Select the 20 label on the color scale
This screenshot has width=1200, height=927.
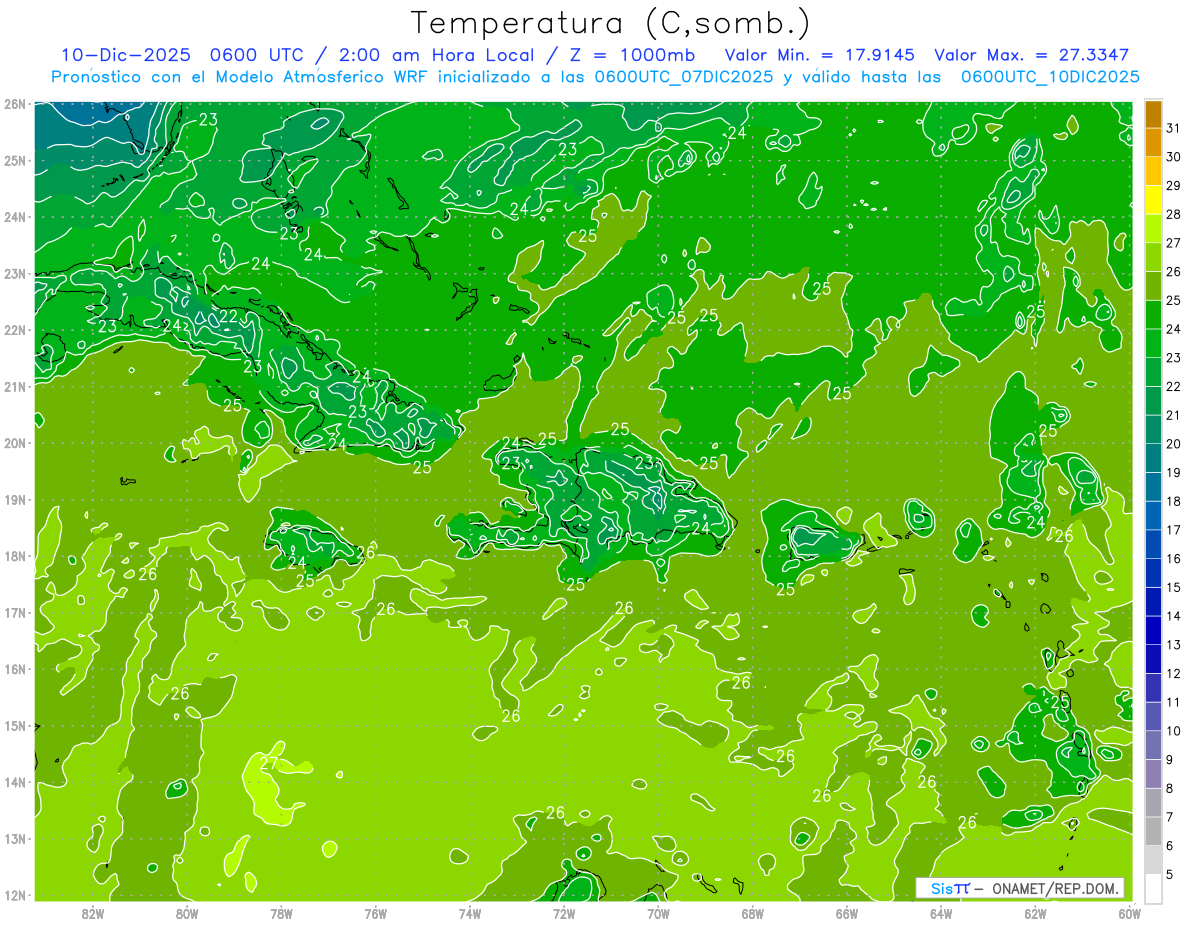click(1174, 443)
